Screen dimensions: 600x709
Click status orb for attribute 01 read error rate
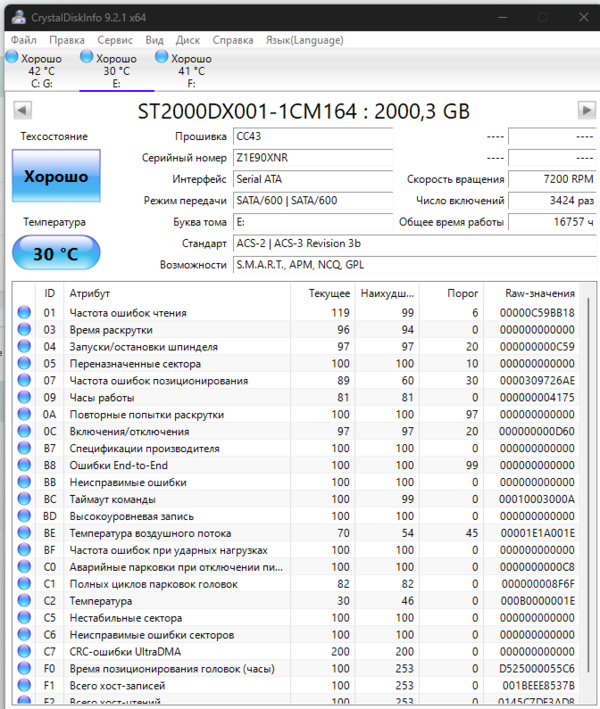[25, 313]
